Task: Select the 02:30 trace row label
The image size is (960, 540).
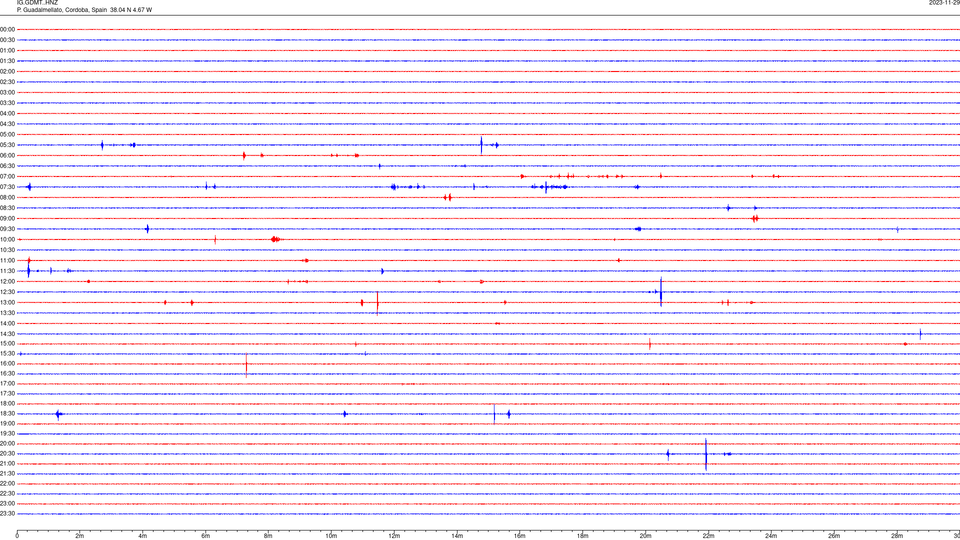Action: click(x=7, y=82)
